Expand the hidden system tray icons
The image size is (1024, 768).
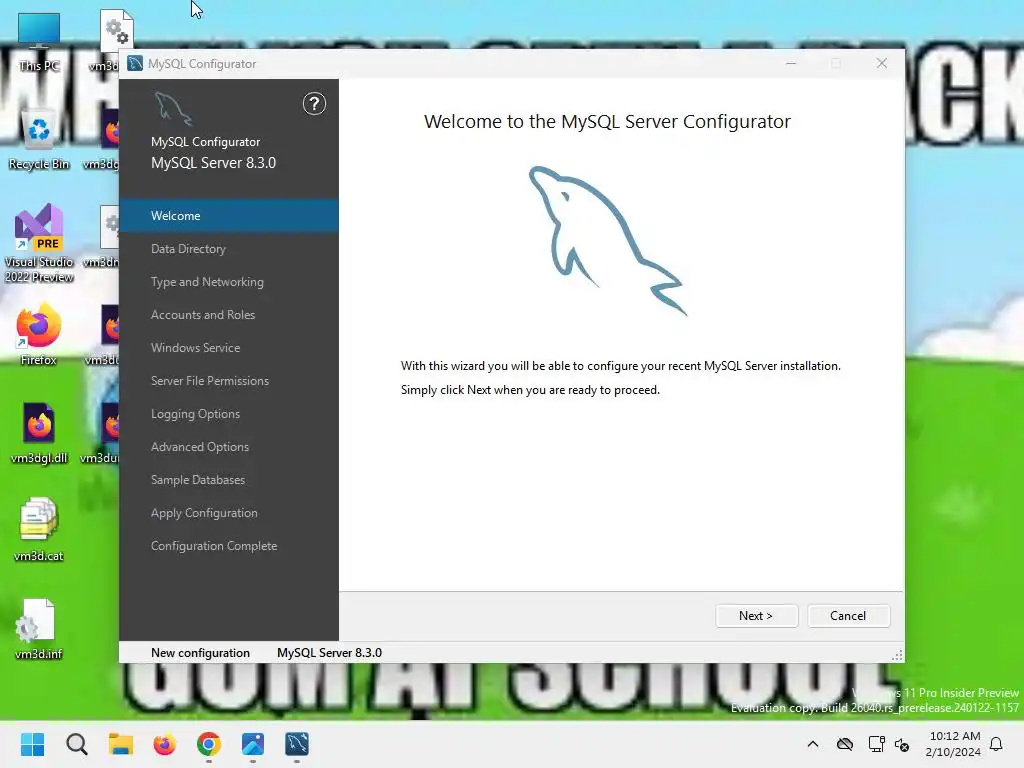[813, 744]
